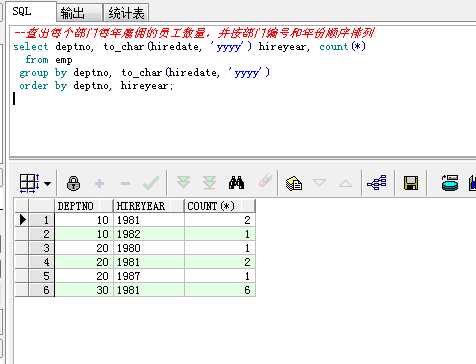The image size is (476, 364).
Task: Select row 4 in the row-number column
Action: click(x=41, y=262)
